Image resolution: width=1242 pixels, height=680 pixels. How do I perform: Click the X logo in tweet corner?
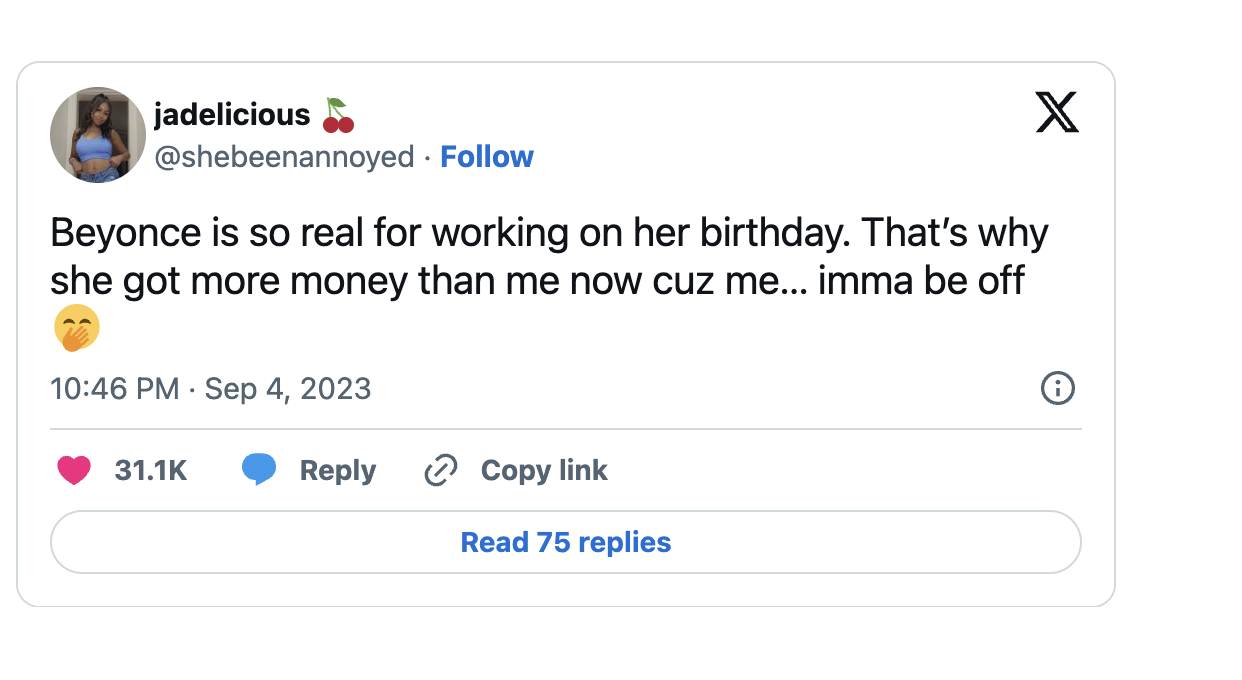click(x=1057, y=113)
